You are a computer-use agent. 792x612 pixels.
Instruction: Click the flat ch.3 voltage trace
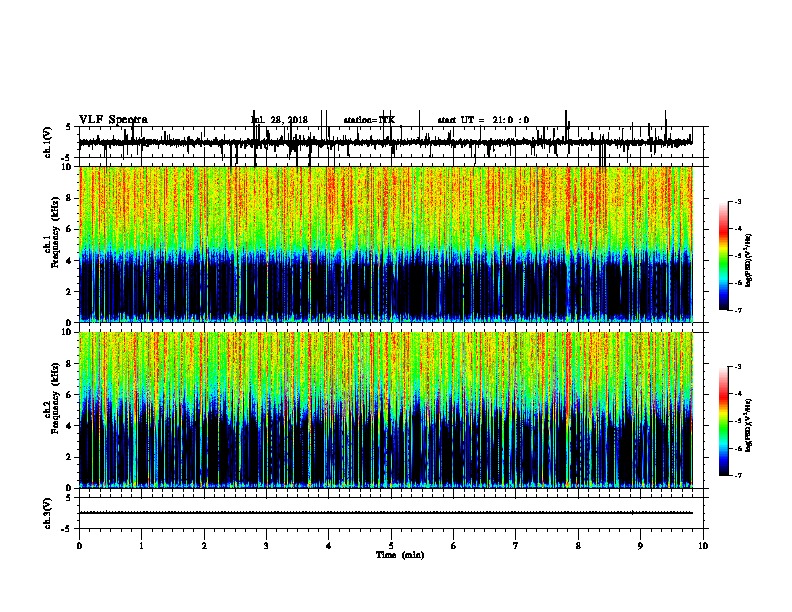coord(386,513)
